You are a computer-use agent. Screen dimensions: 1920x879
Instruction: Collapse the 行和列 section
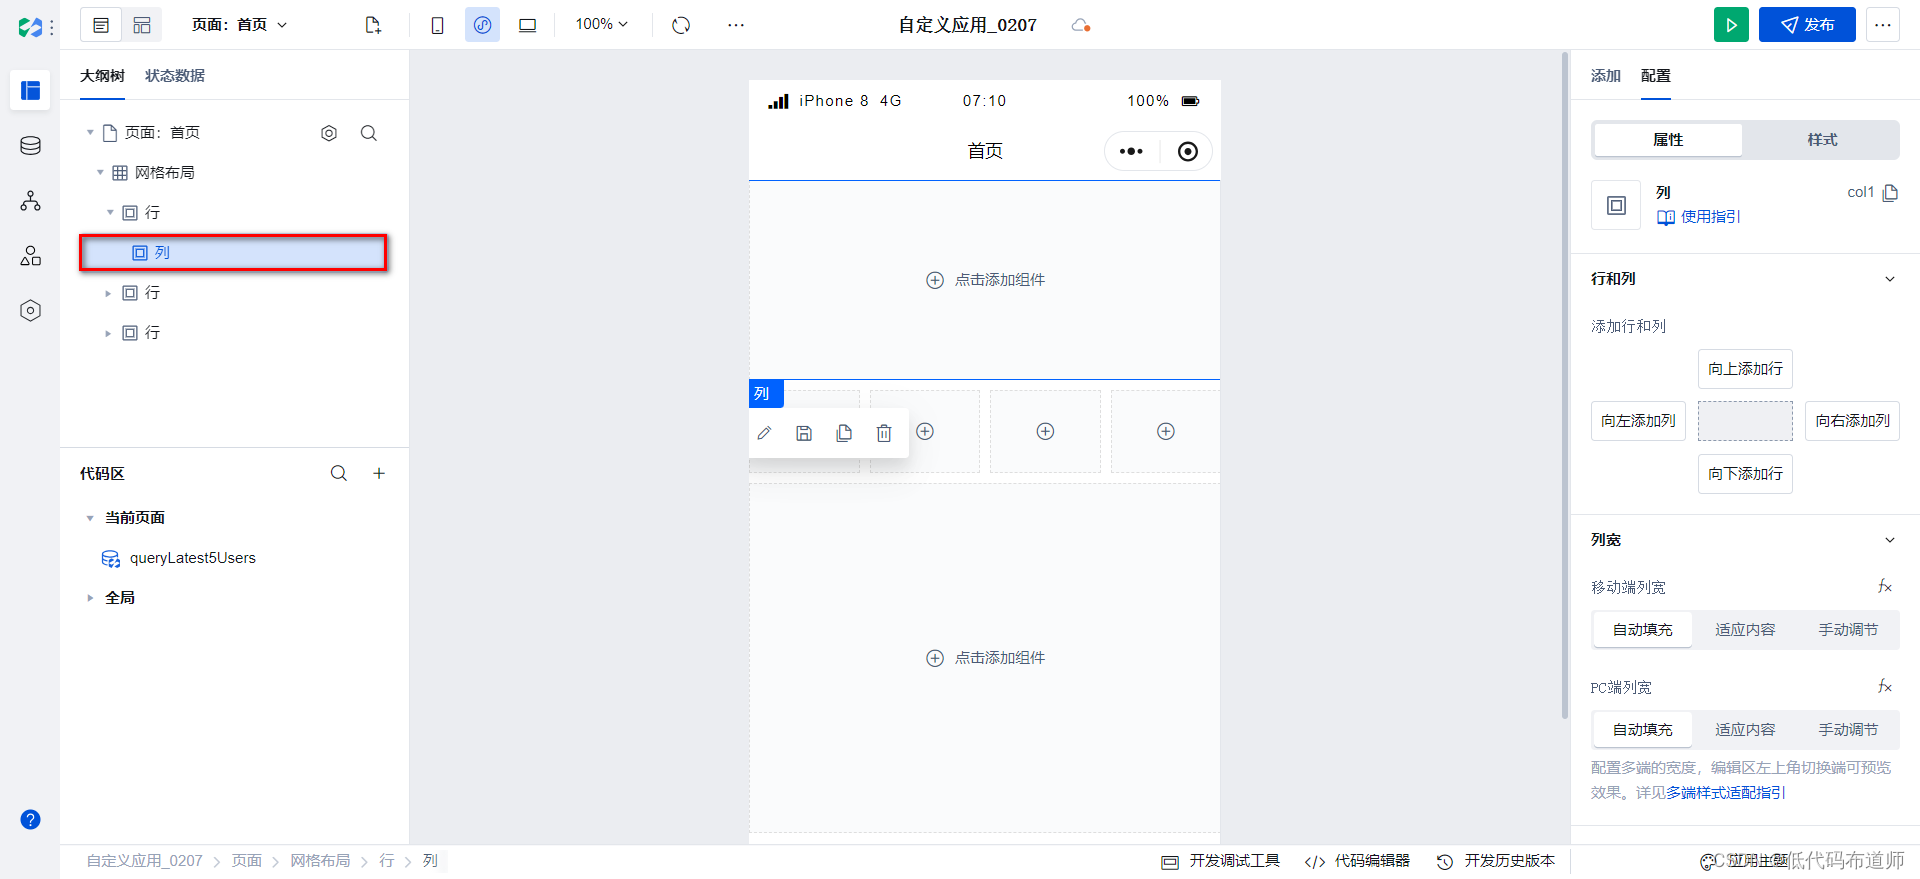point(1890,279)
